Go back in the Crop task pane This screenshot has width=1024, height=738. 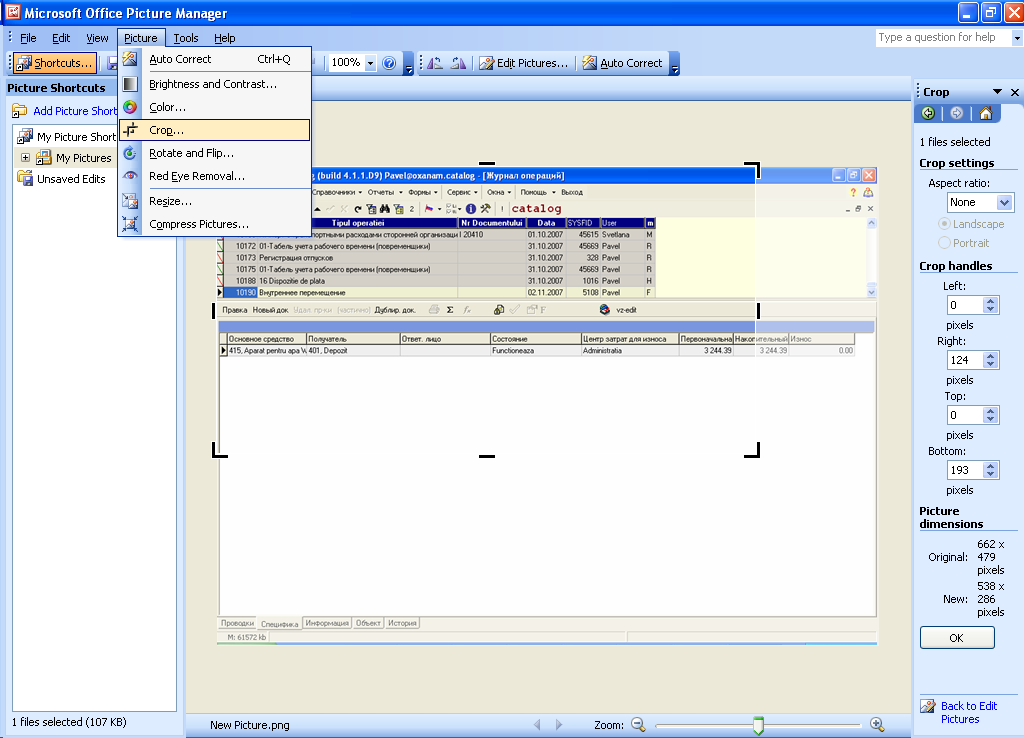click(928, 113)
